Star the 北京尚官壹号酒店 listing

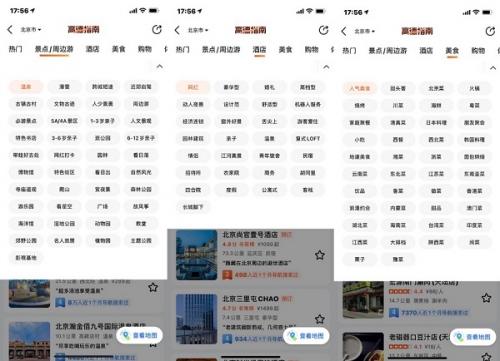[320, 255]
